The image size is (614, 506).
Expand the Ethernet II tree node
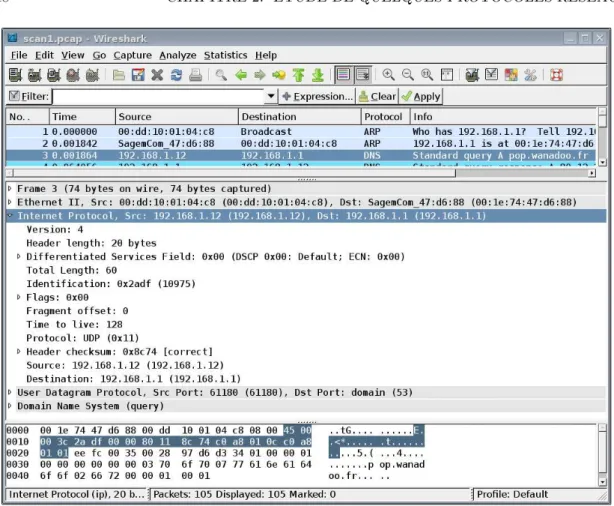pos(10,202)
